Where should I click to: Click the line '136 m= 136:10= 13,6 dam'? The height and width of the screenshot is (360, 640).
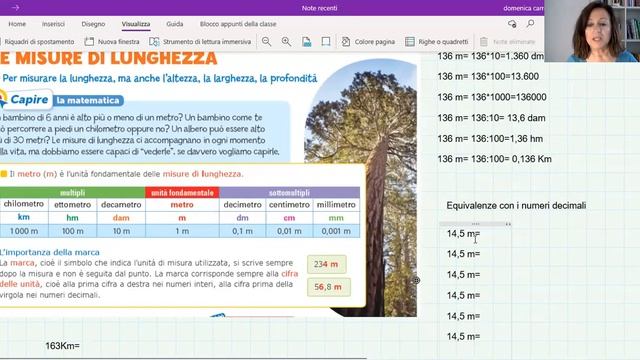pyautogui.click(x=491, y=118)
